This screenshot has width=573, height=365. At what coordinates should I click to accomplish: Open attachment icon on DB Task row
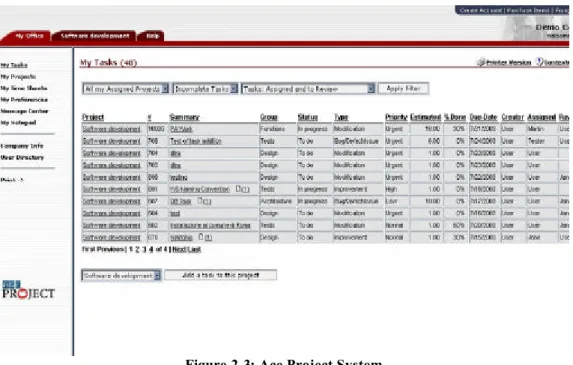[x=200, y=201]
